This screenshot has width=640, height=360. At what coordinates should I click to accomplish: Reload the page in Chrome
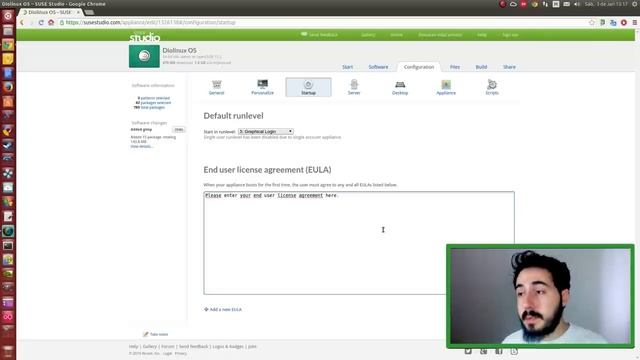click(41, 22)
